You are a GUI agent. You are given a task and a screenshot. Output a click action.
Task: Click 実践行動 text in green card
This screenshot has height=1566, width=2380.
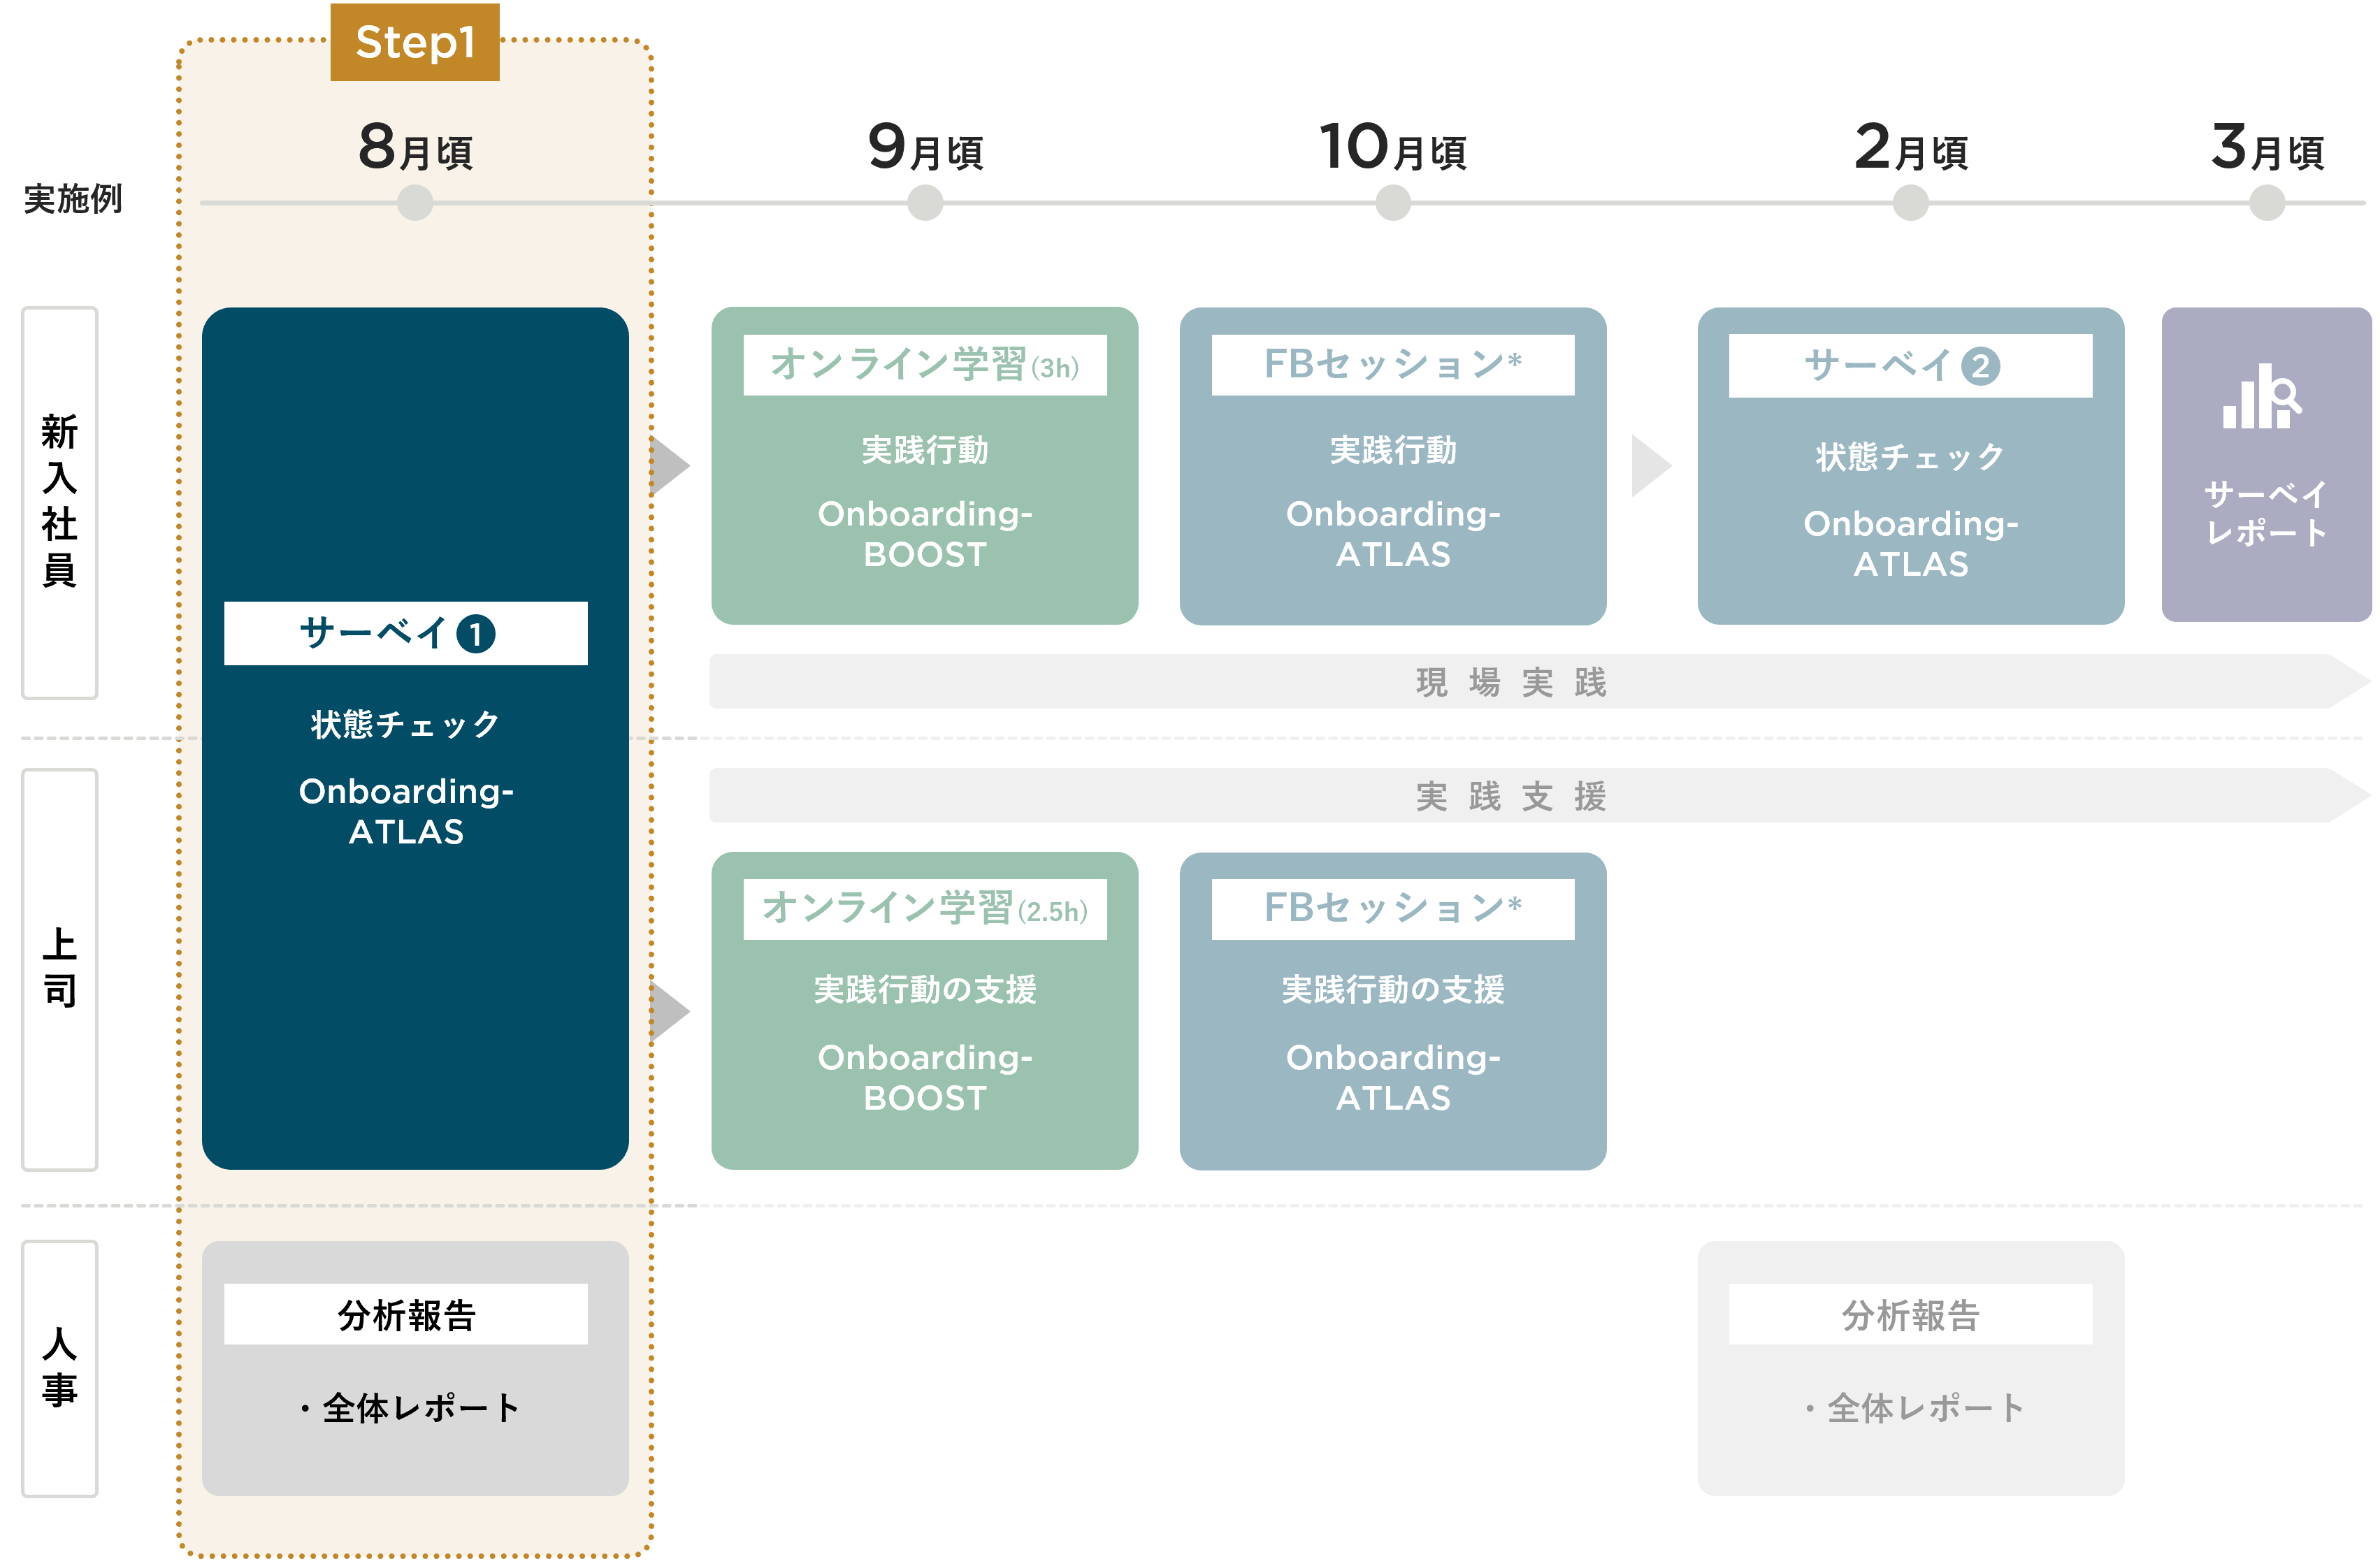925,450
